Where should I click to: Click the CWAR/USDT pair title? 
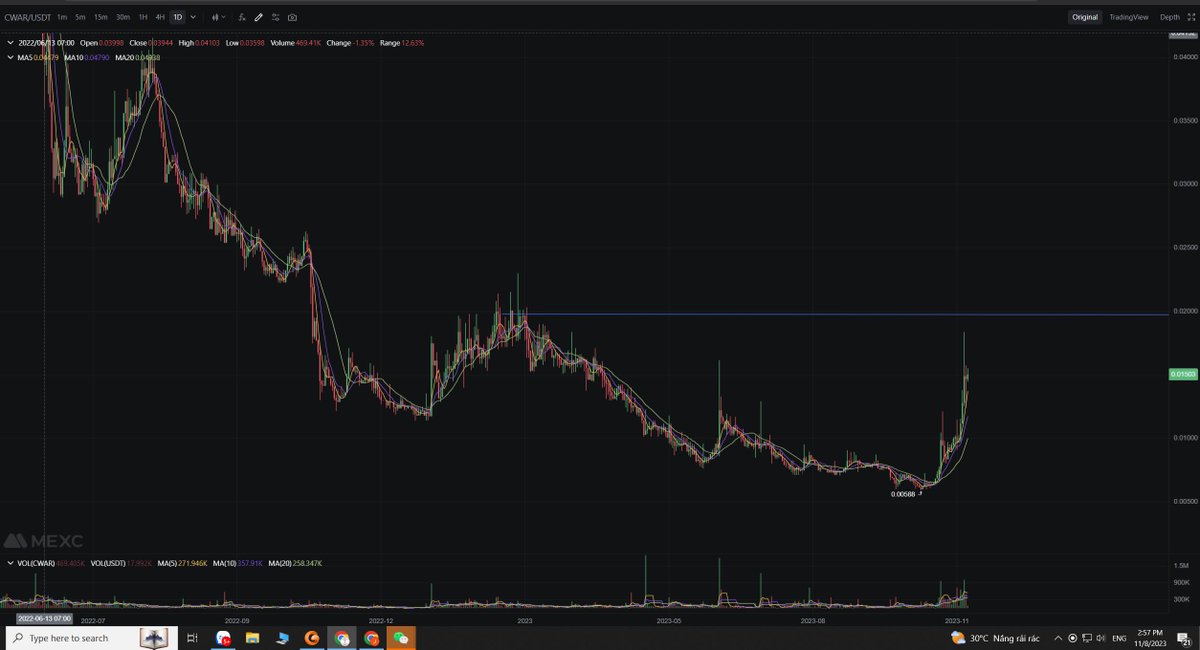27,17
